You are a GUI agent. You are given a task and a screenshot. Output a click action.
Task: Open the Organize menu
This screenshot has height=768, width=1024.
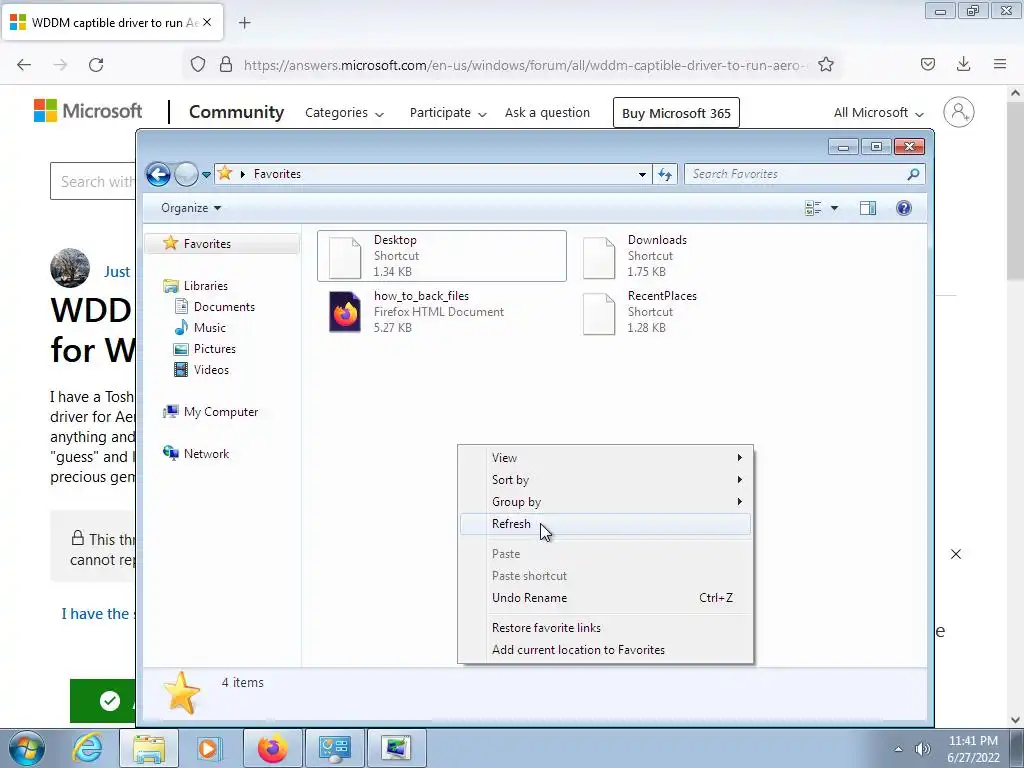coord(191,208)
